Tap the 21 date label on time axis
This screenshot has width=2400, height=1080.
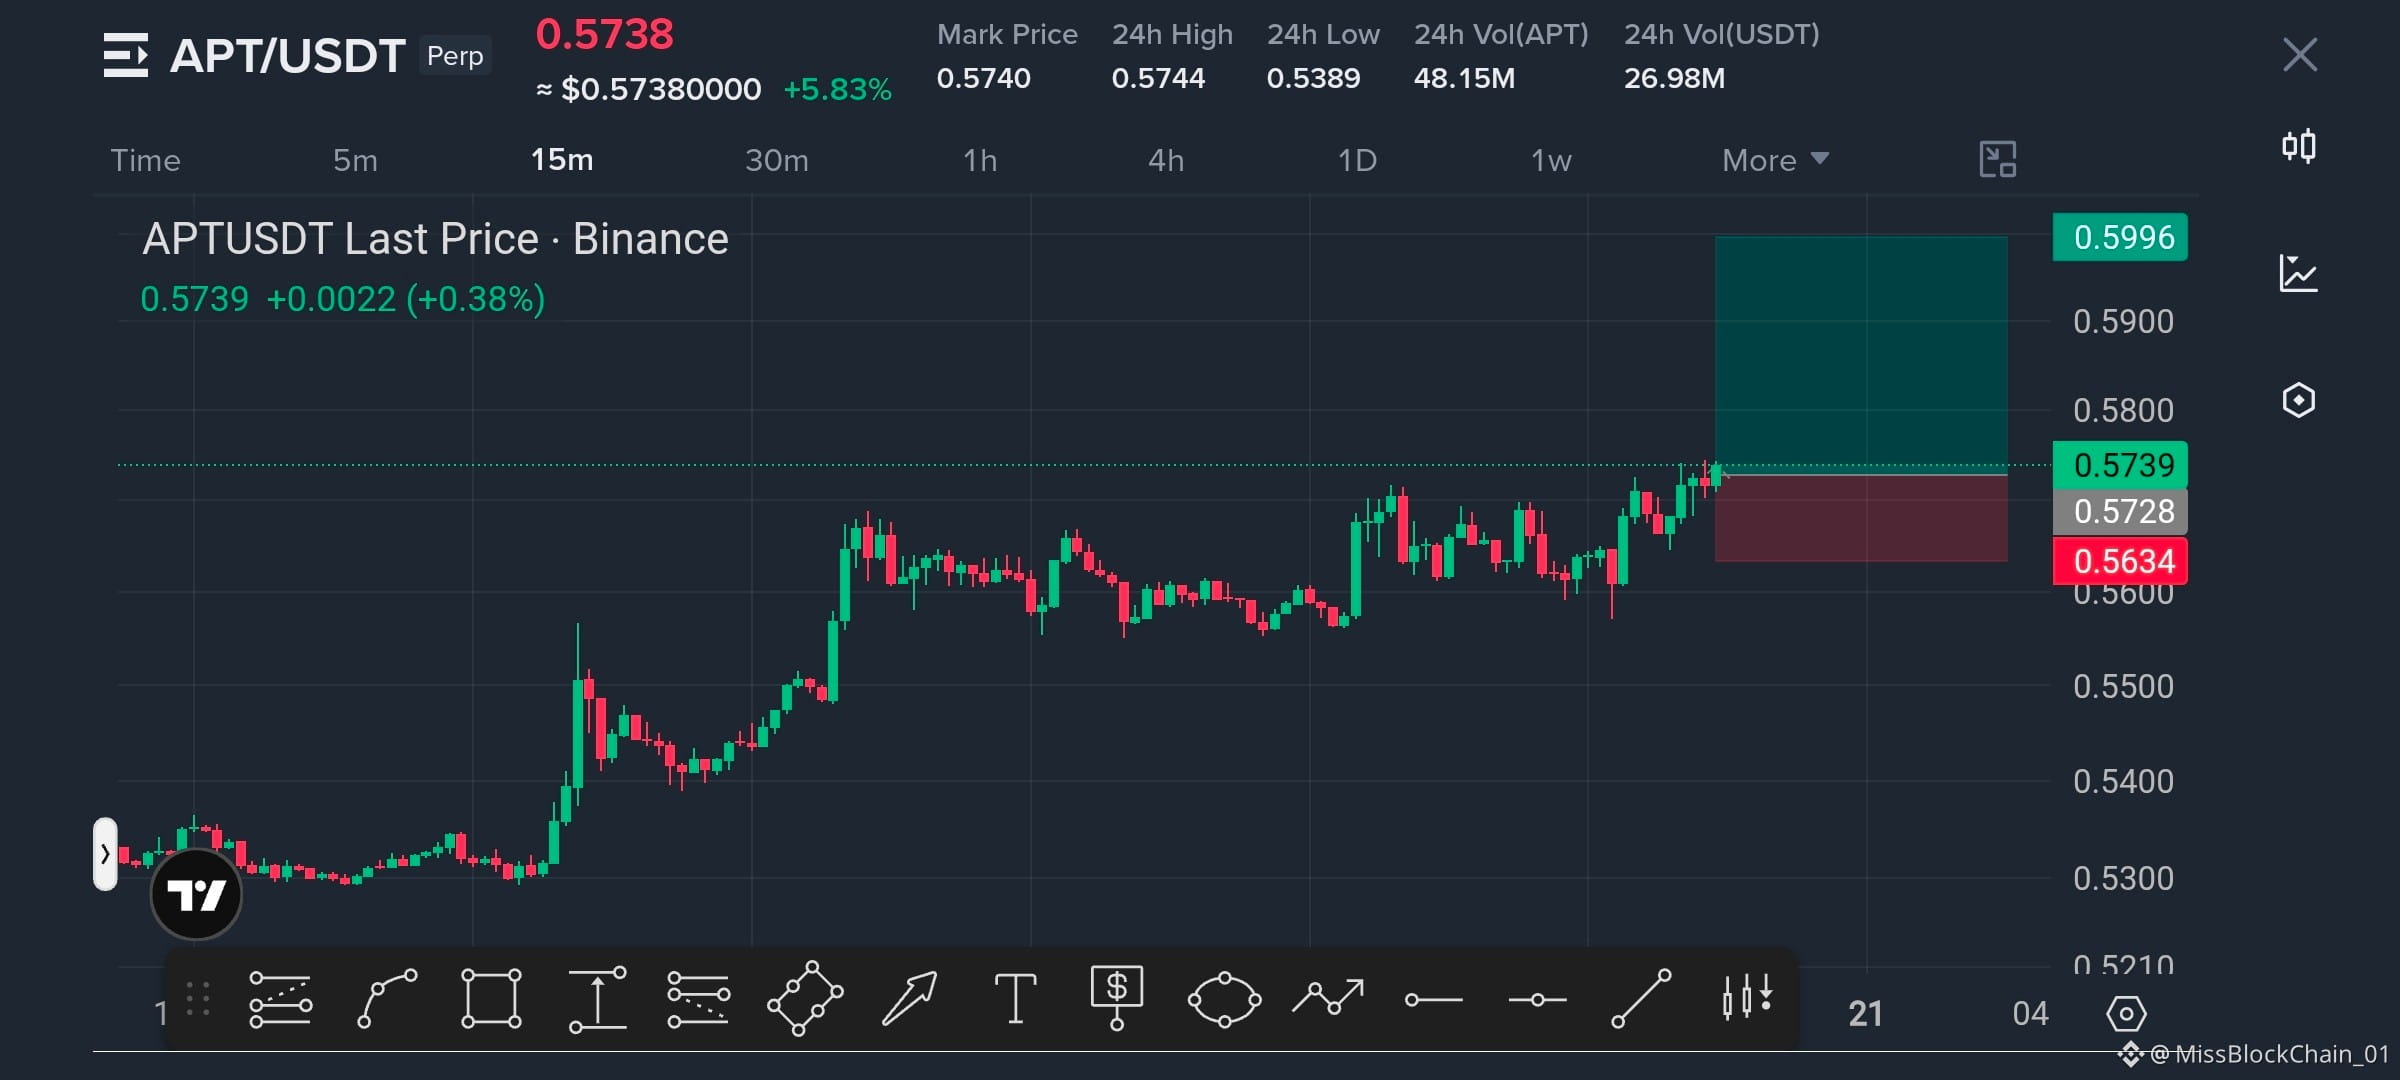[1865, 1014]
